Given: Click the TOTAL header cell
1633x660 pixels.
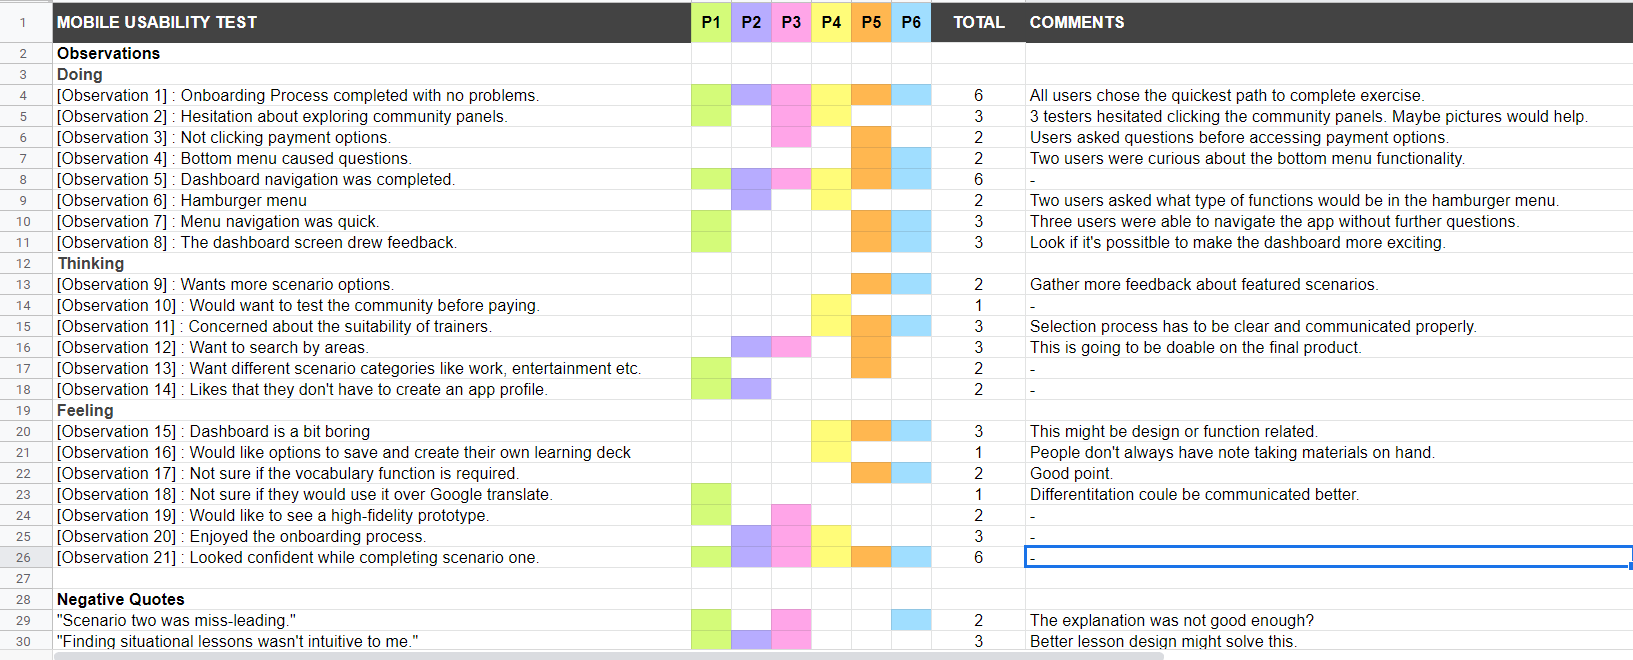Looking at the screenshot, I should coord(978,22).
